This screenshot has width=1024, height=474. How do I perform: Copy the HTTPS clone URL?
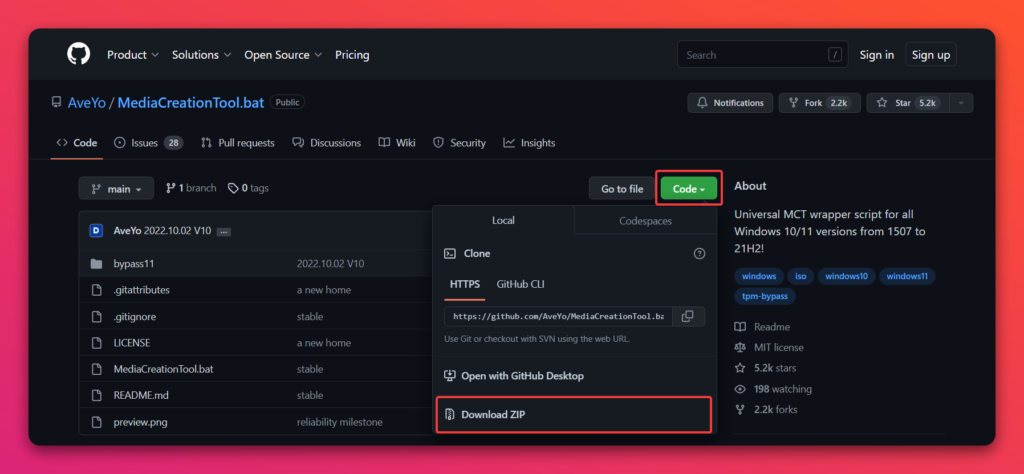(688, 316)
